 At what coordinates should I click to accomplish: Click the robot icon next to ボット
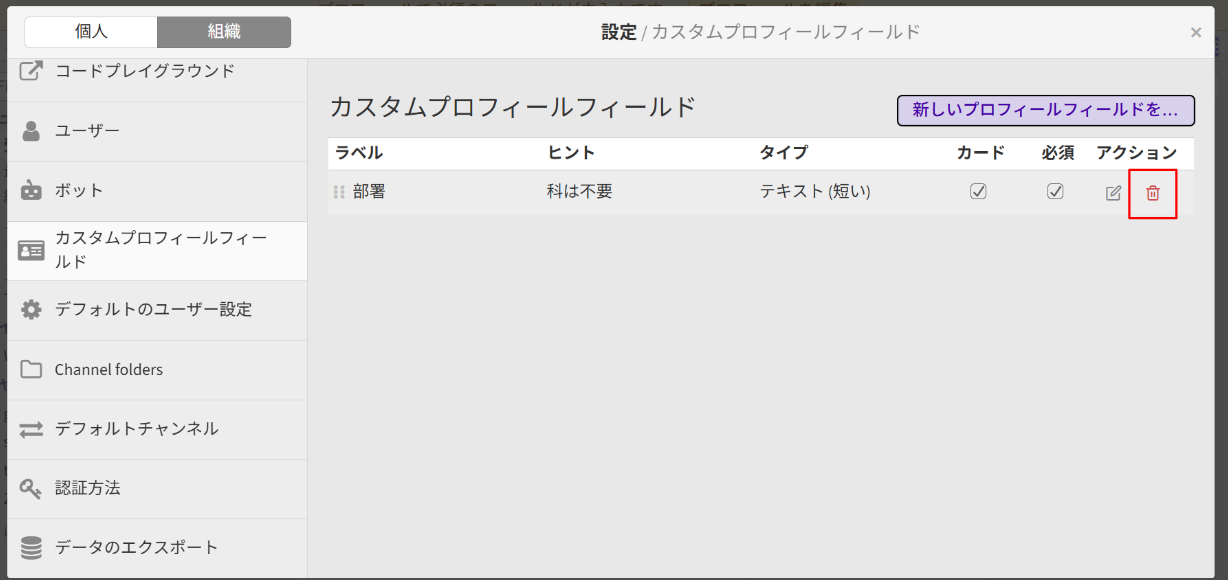[x=32, y=190]
